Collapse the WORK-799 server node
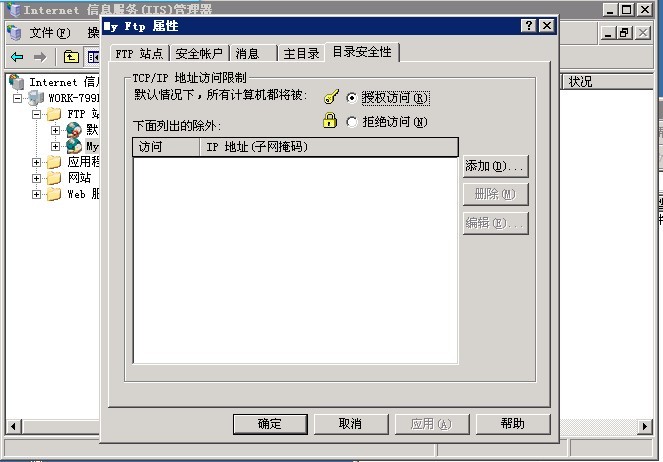This screenshot has height=462, width=663. click(17, 98)
